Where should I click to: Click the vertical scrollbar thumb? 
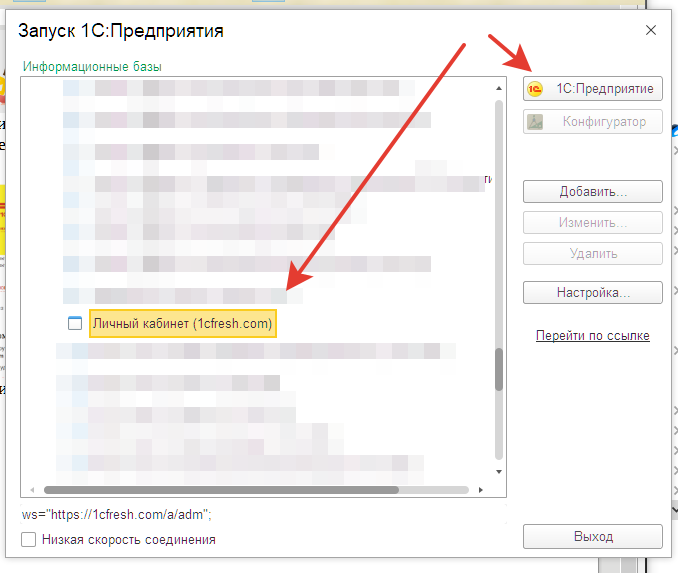499,369
